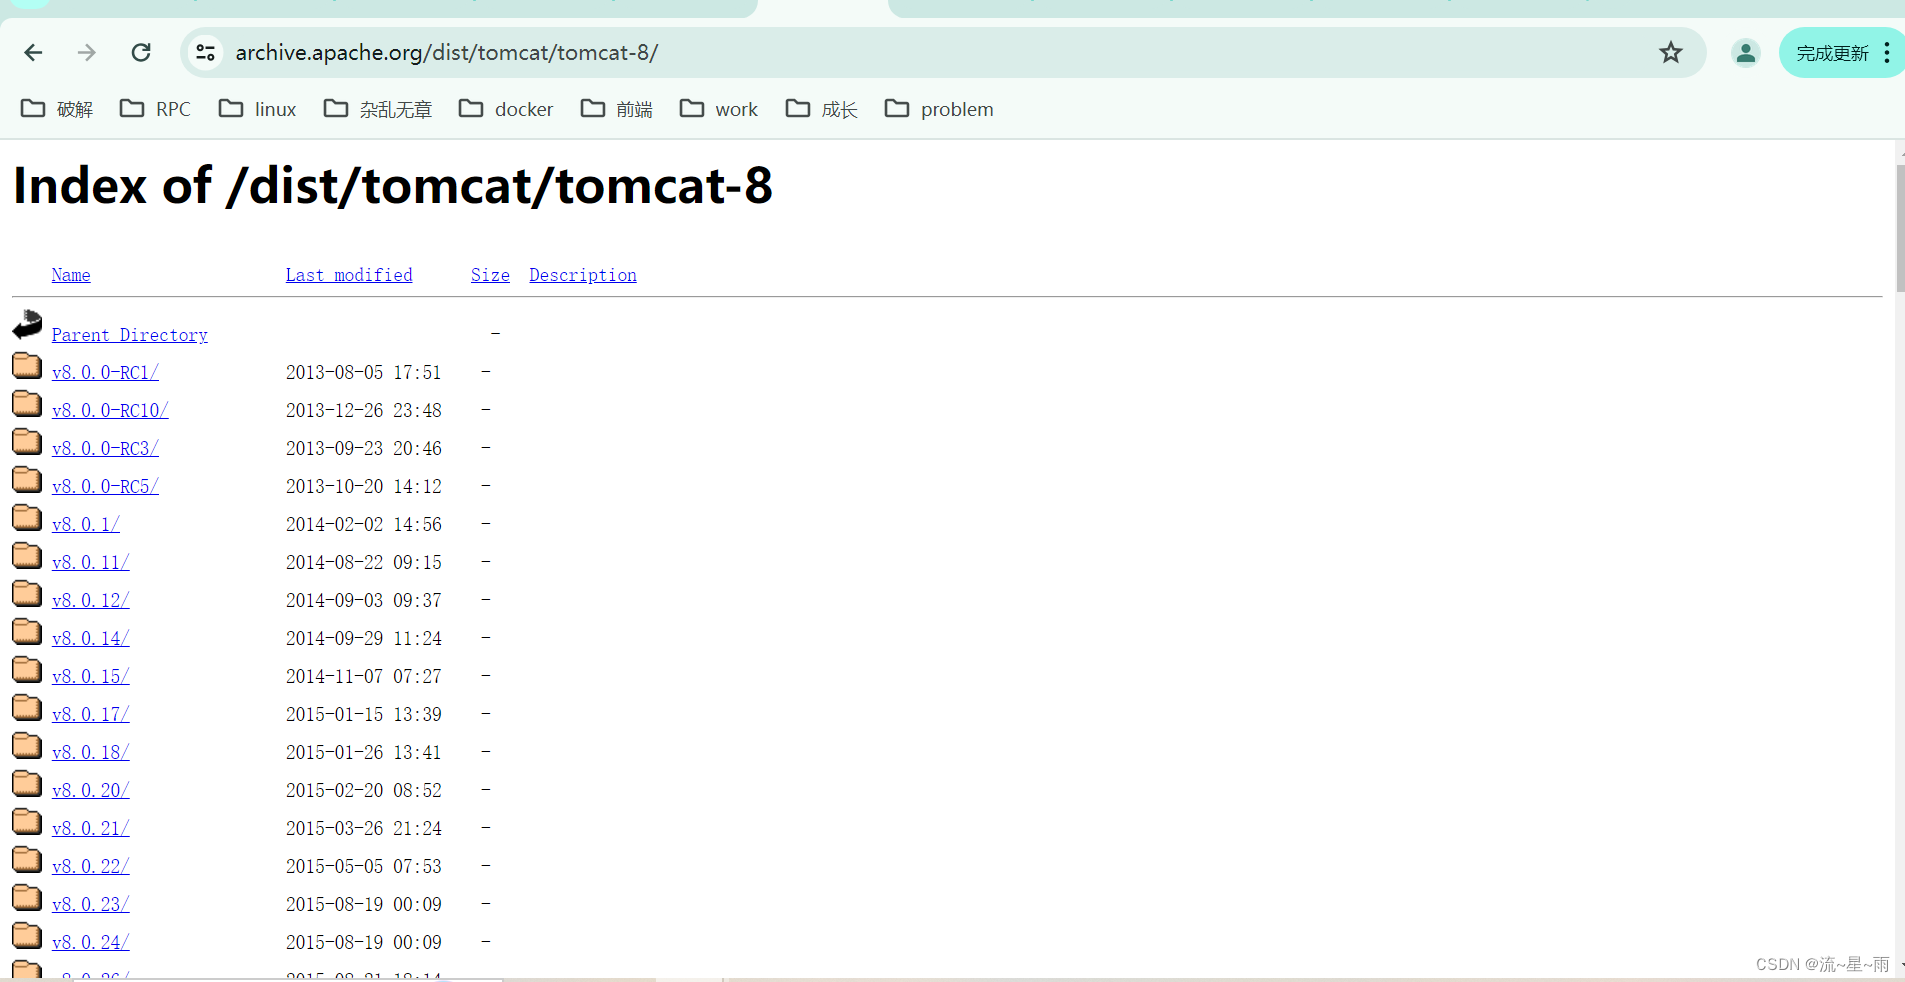This screenshot has height=982, width=1905.
Task: Click folder icon beside v8.0.24/
Action: (27, 935)
